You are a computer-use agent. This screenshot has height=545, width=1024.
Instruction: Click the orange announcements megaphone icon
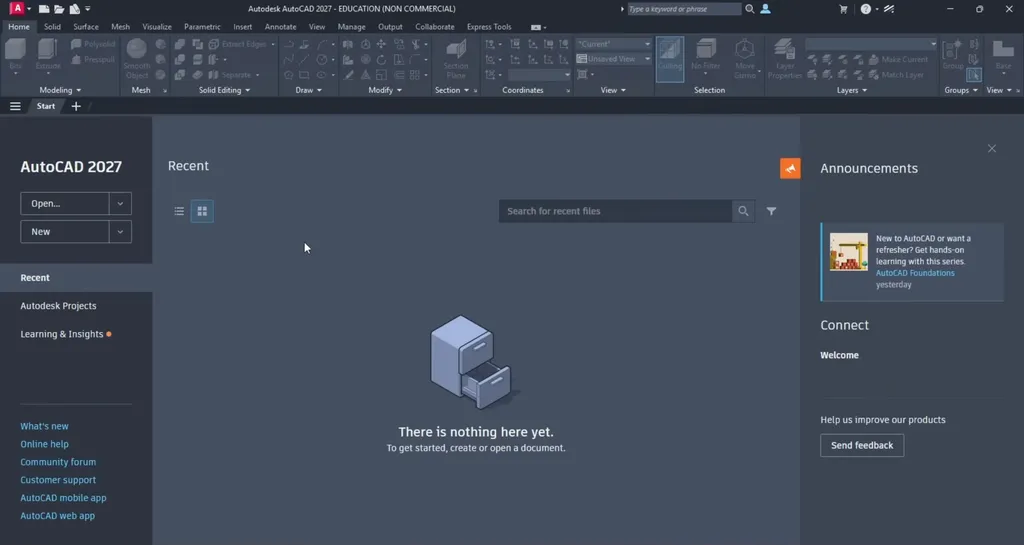pyautogui.click(x=790, y=168)
